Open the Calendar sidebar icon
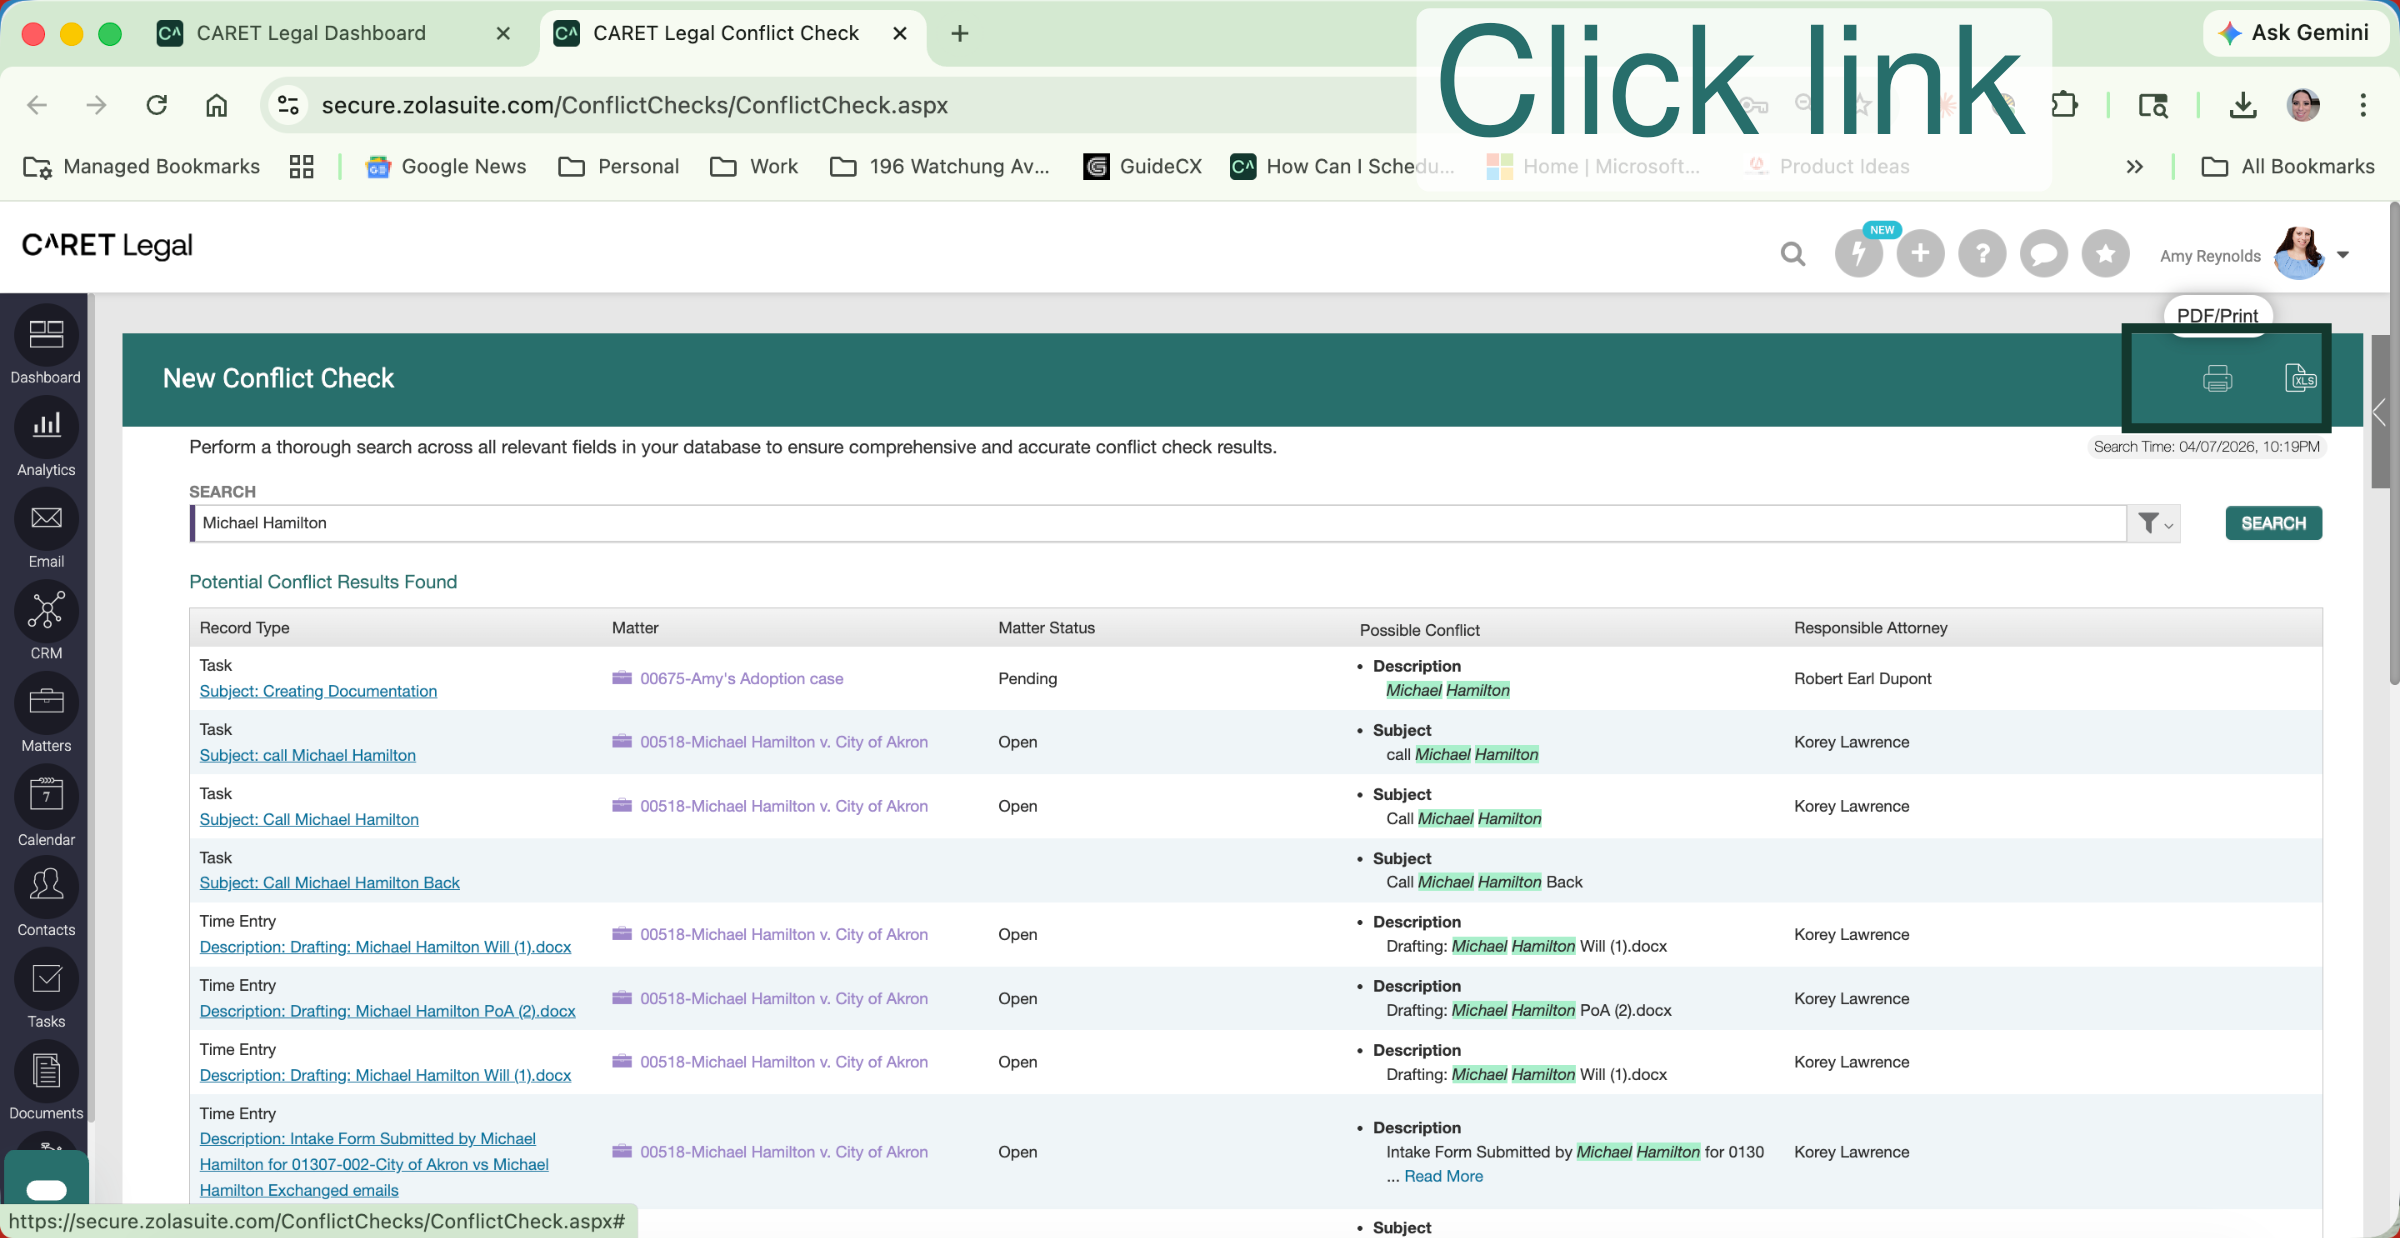Viewport: 2400px width, 1238px height. tap(46, 796)
